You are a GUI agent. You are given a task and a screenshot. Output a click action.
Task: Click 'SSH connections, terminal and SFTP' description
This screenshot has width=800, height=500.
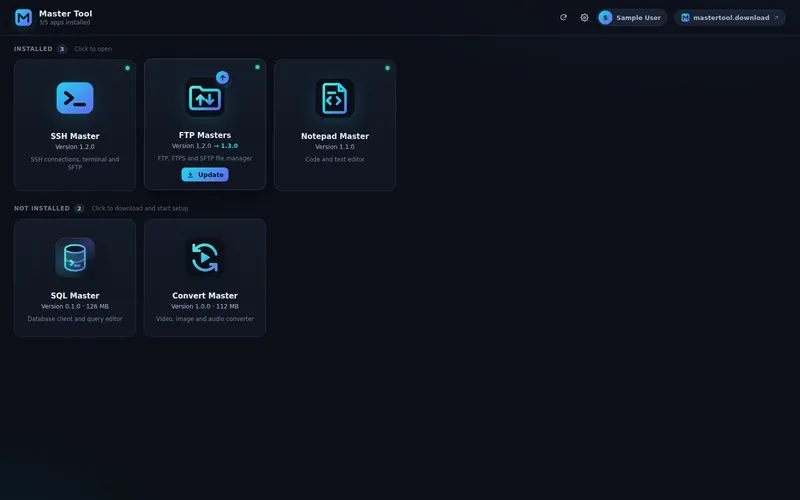(x=75, y=163)
